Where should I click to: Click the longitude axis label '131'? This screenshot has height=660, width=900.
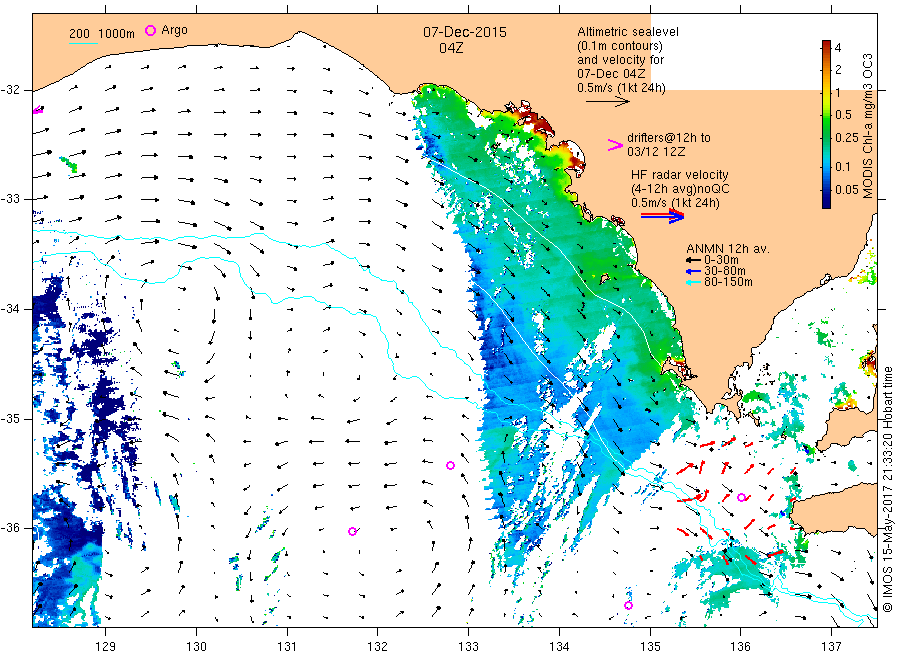pyautogui.click(x=287, y=647)
